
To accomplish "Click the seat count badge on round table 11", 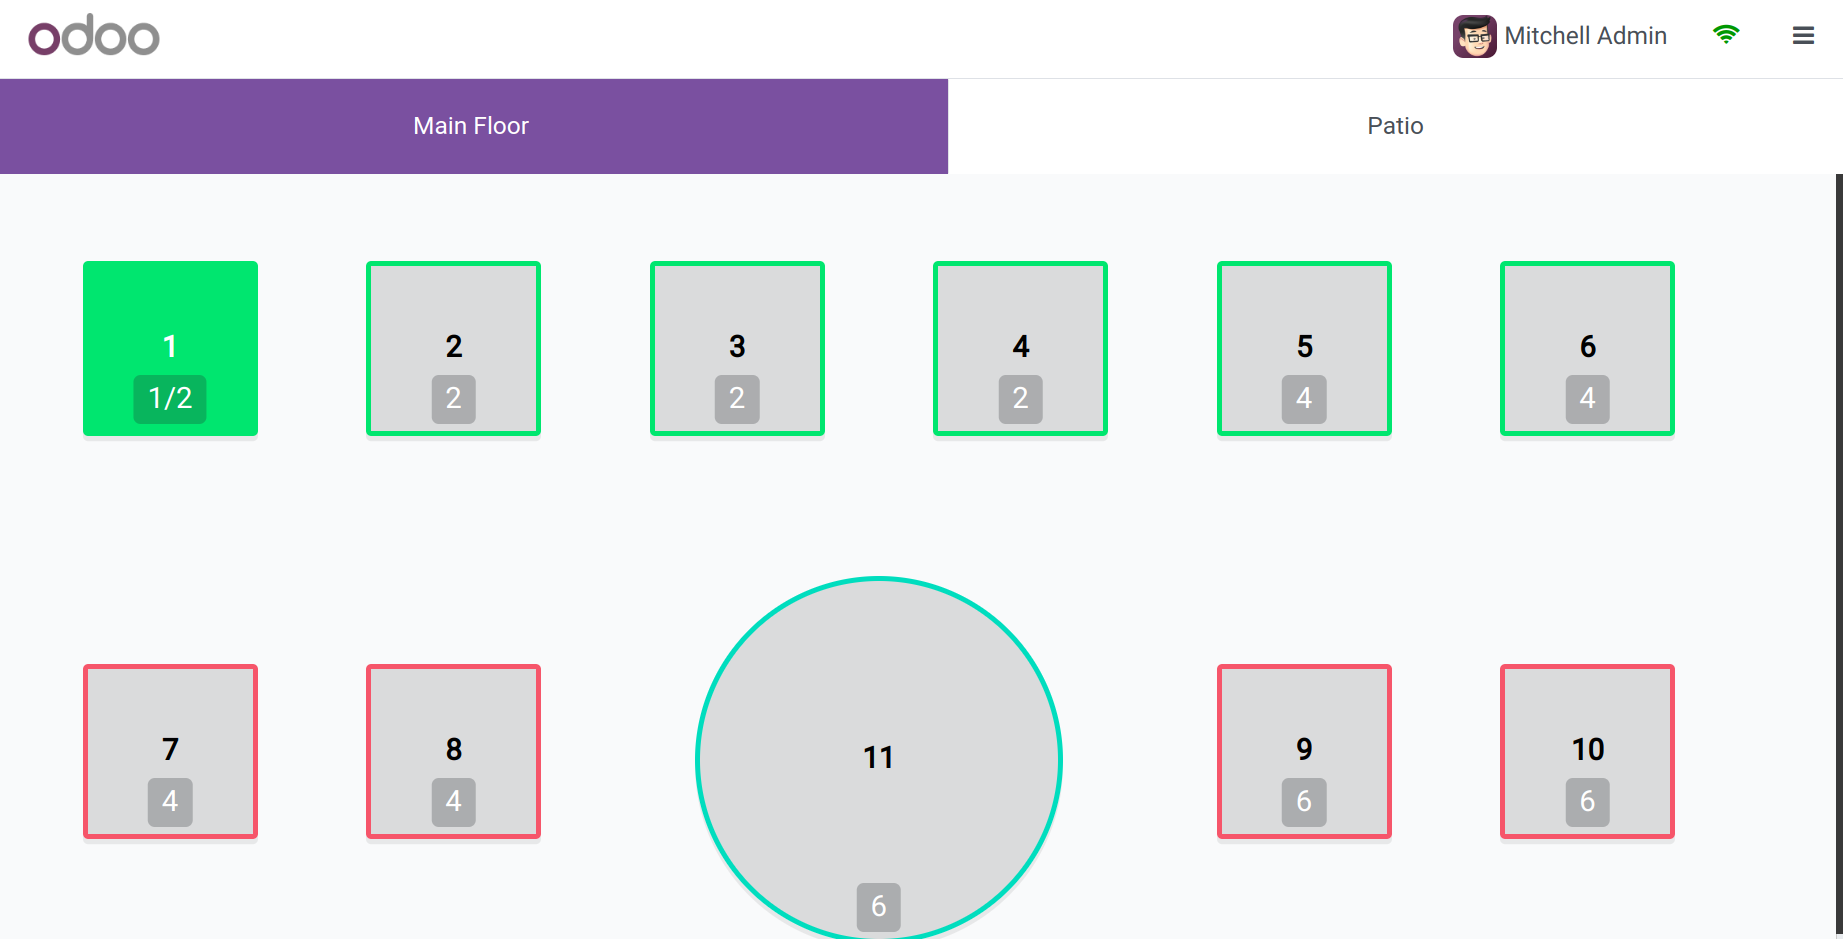I will (x=879, y=906).
